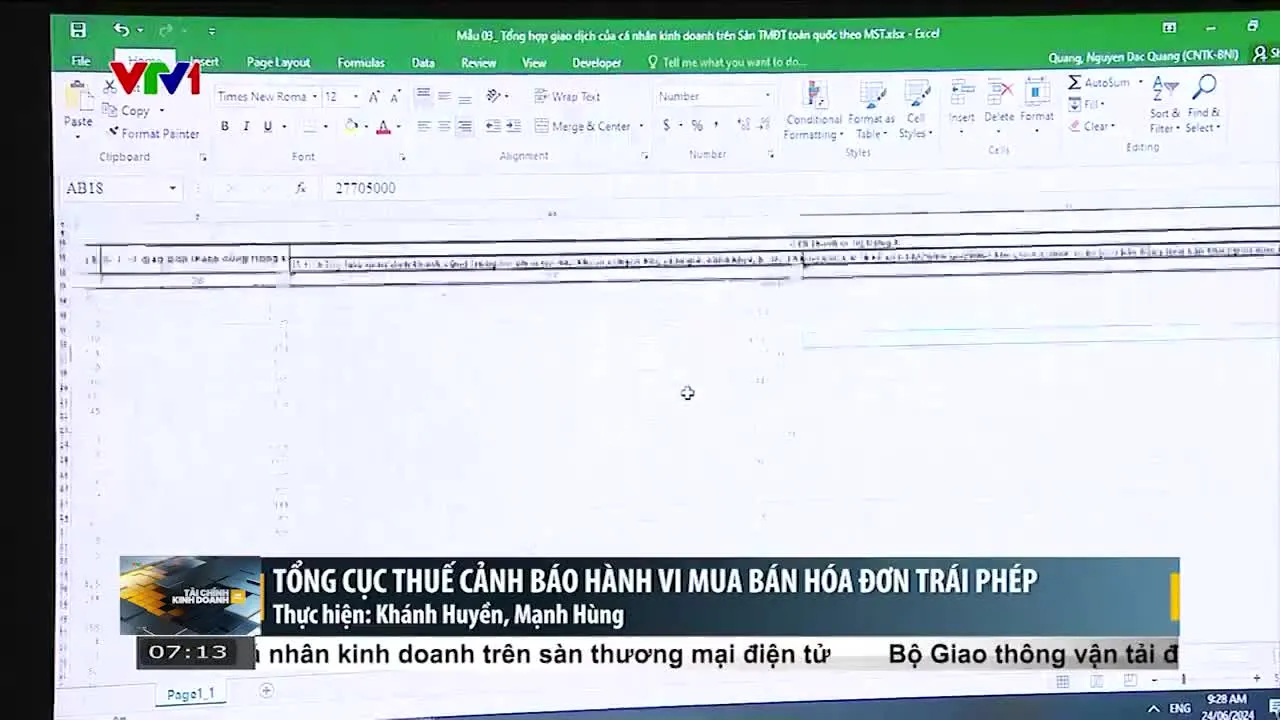Click the Save icon in title bar

coord(78,30)
